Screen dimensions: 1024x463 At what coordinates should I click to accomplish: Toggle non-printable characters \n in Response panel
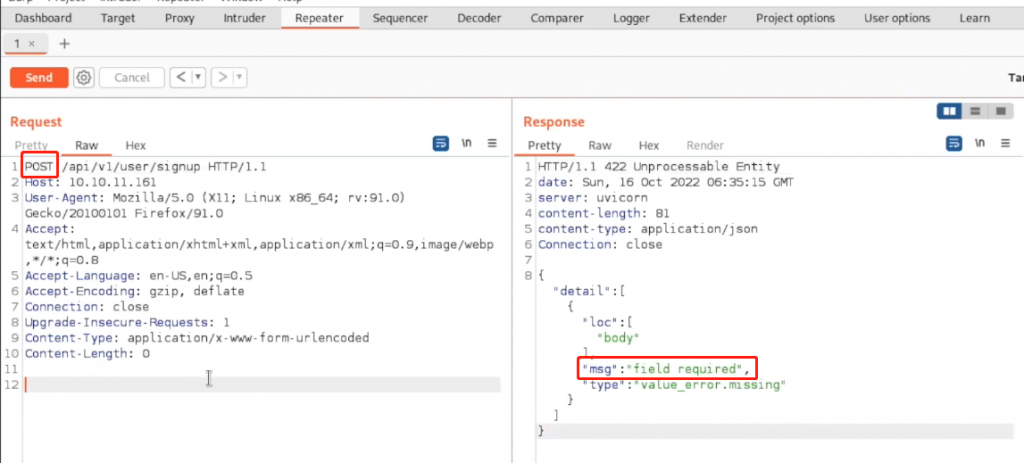[980, 143]
